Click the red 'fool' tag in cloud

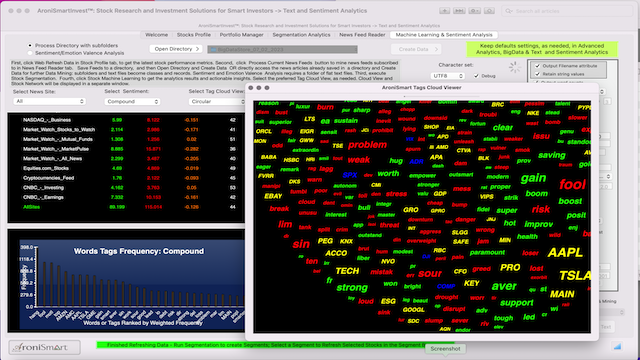[x=572, y=184]
